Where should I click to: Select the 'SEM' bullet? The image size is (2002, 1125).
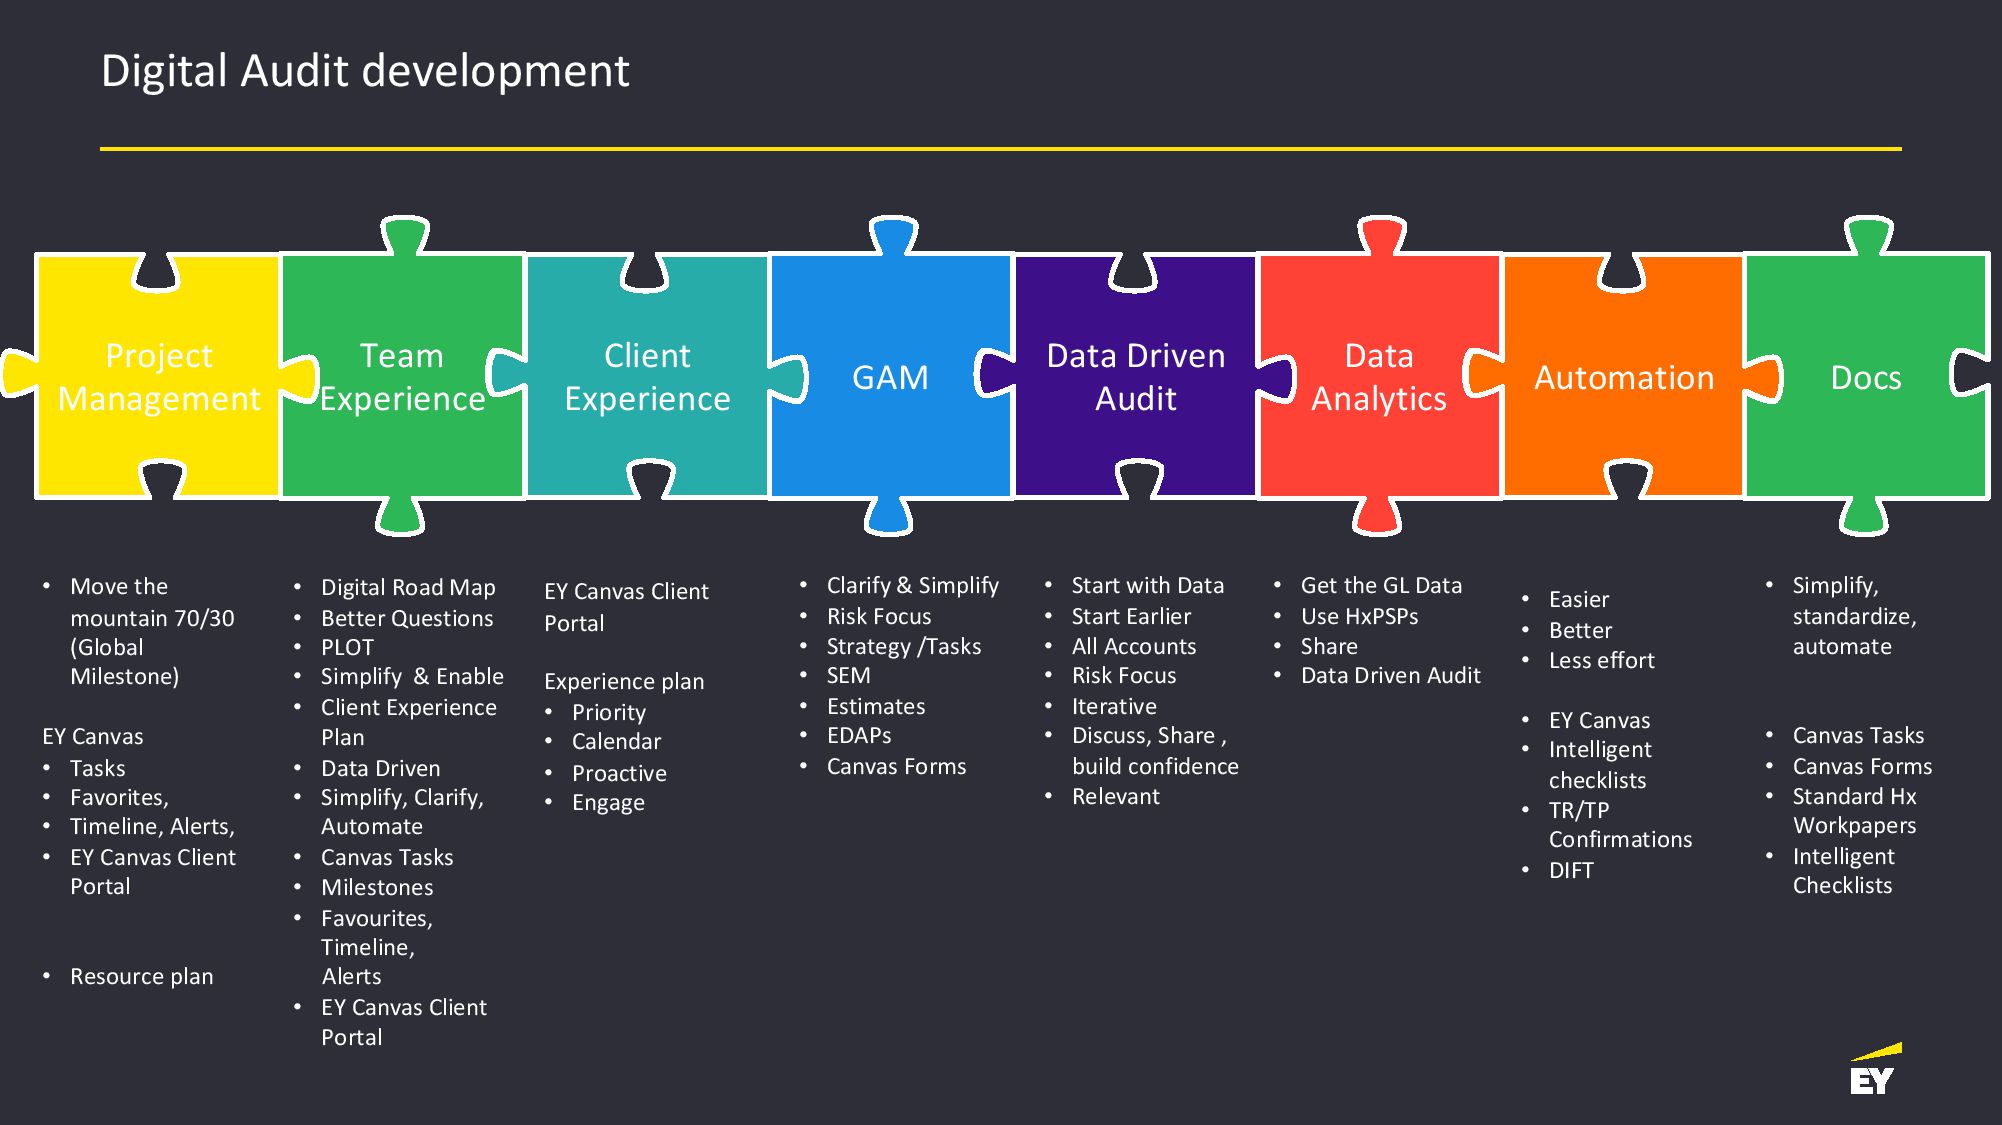848,675
